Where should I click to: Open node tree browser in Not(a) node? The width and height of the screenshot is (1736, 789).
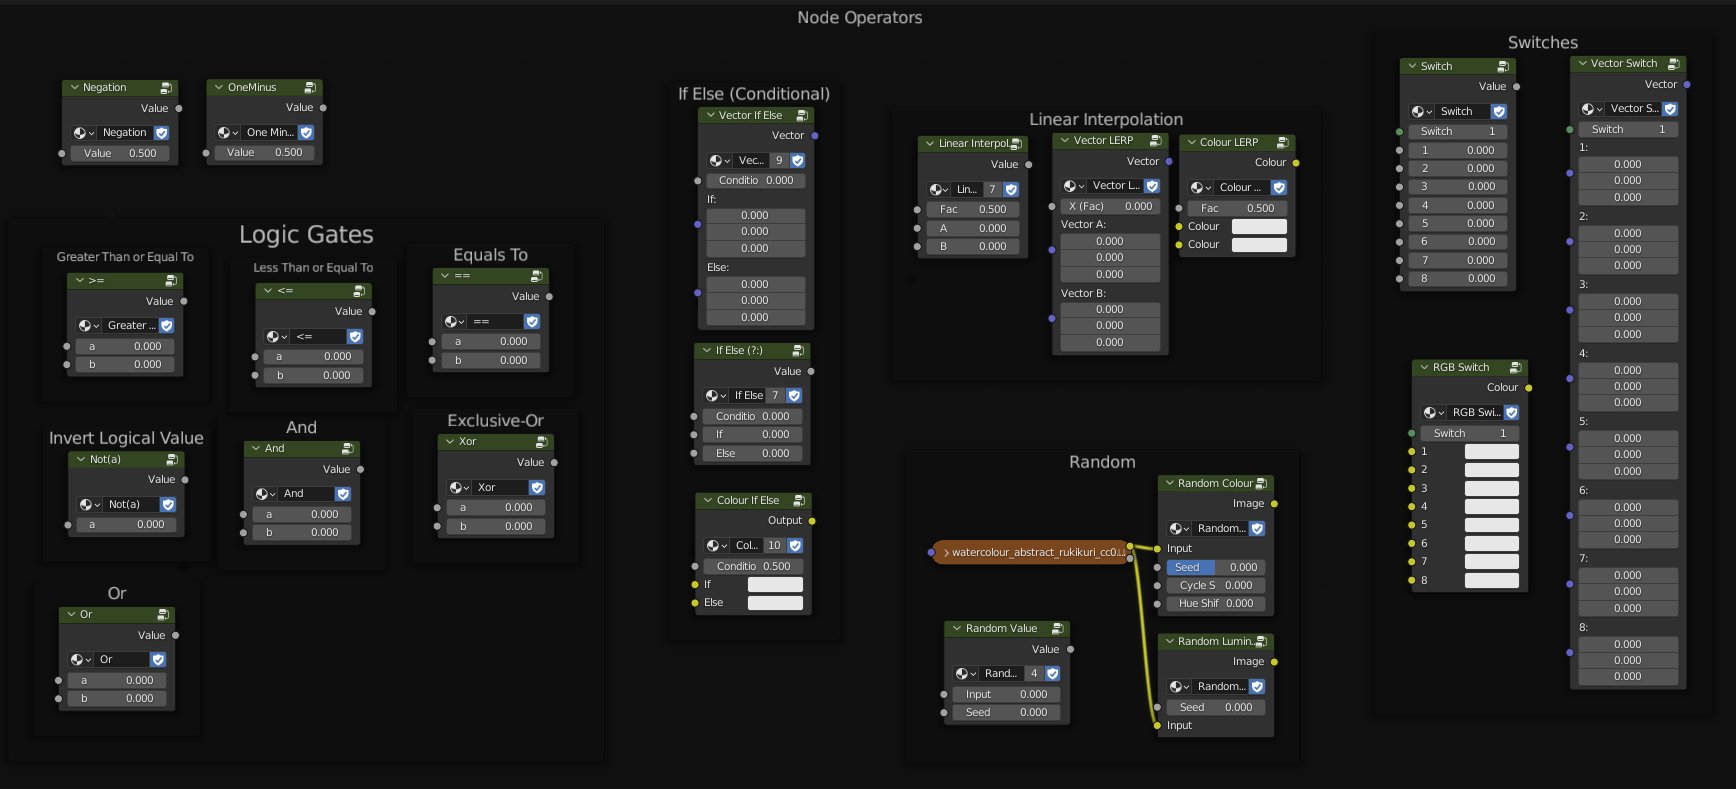click(x=90, y=505)
